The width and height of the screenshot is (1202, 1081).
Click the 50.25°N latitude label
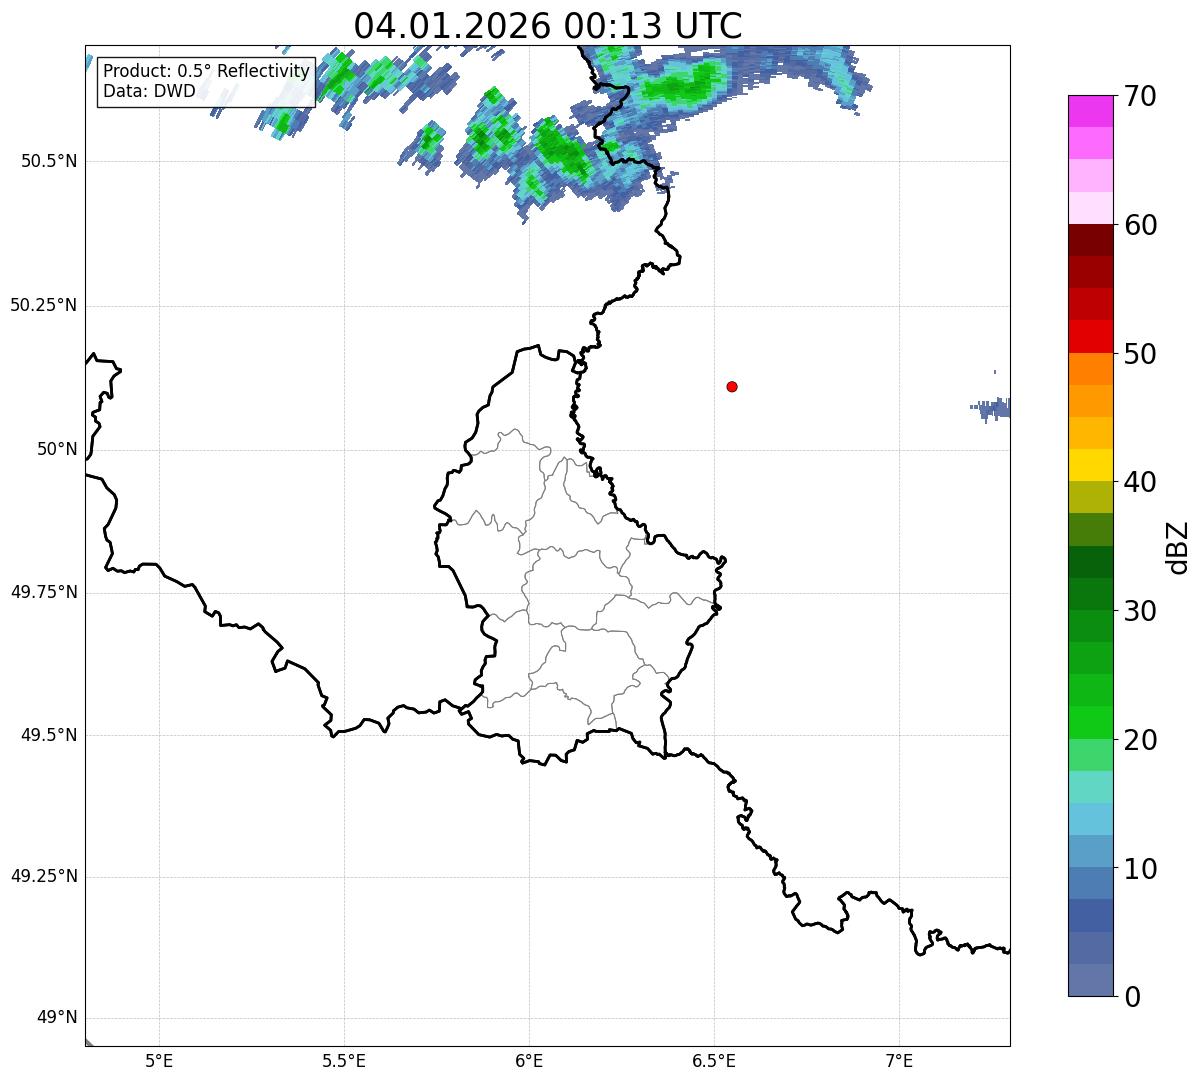click(44, 305)
